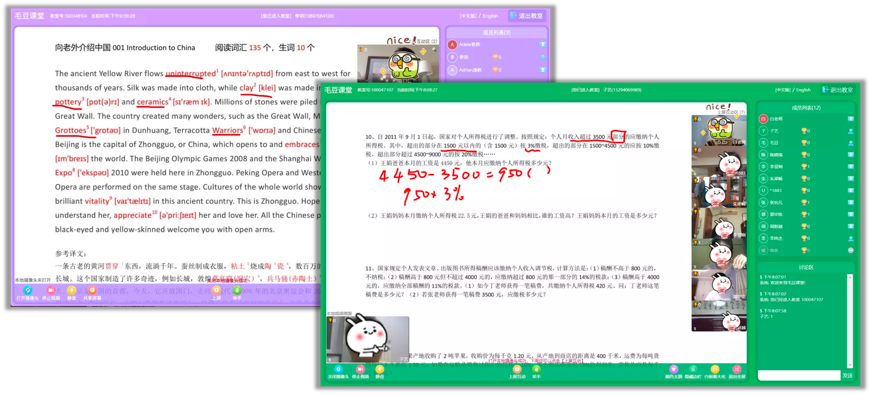The width and height of the screenshot is (871, 395).
Task: Click word 'appreciate' in purple window passage
Action: tap(133, 215)
